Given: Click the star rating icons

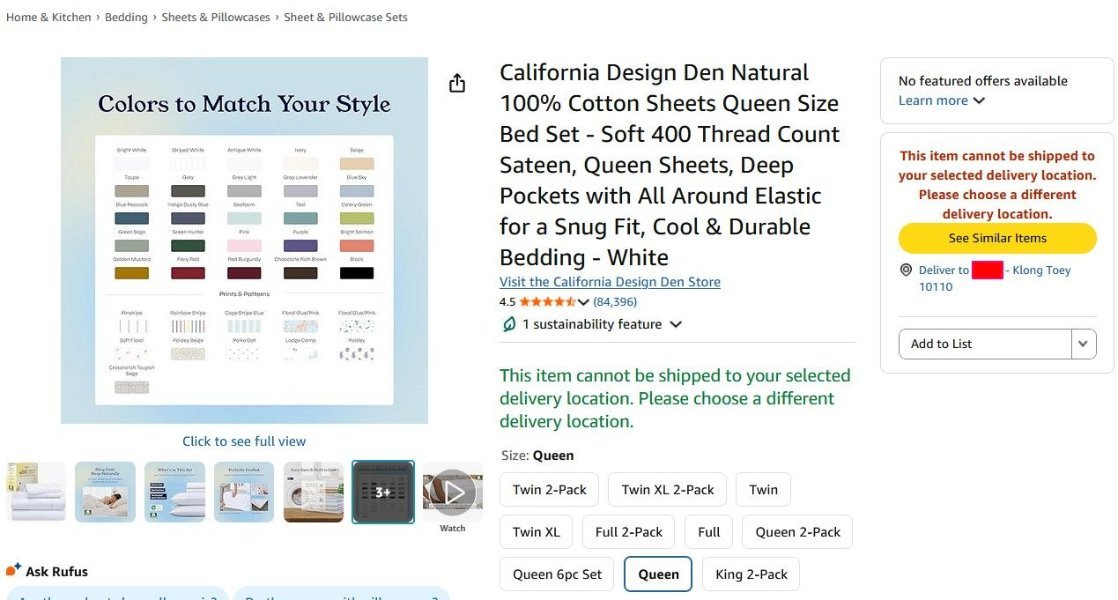Looking at the screenshot, I should (547, 302).
